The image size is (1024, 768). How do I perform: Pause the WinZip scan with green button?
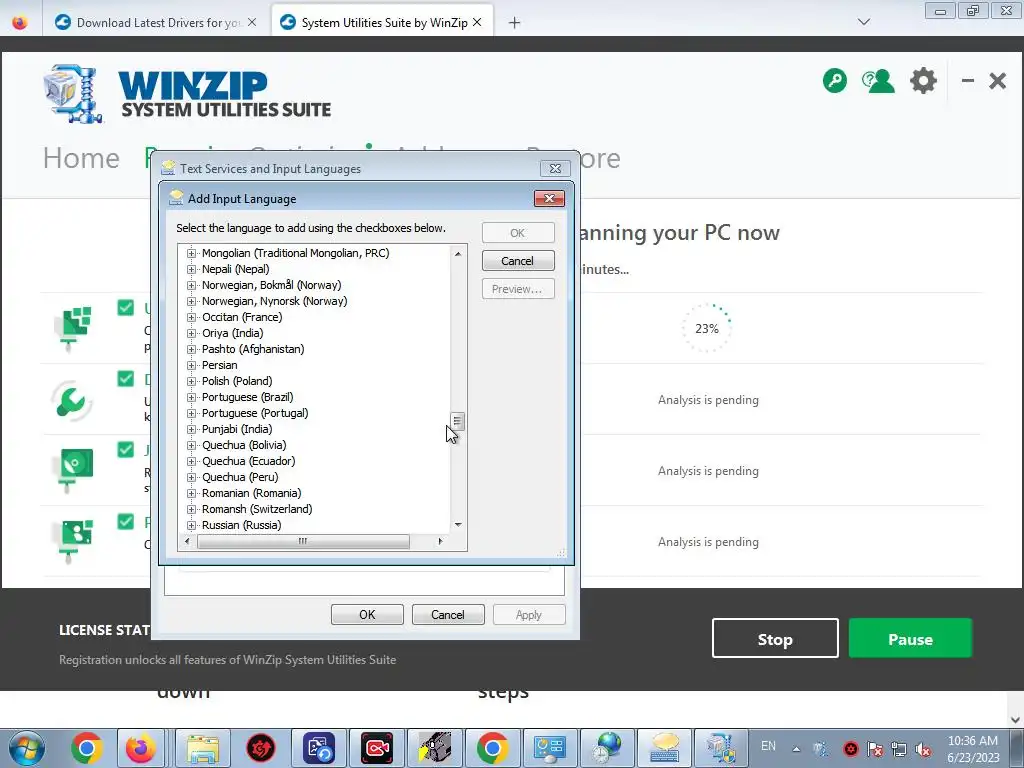(910, 638)
